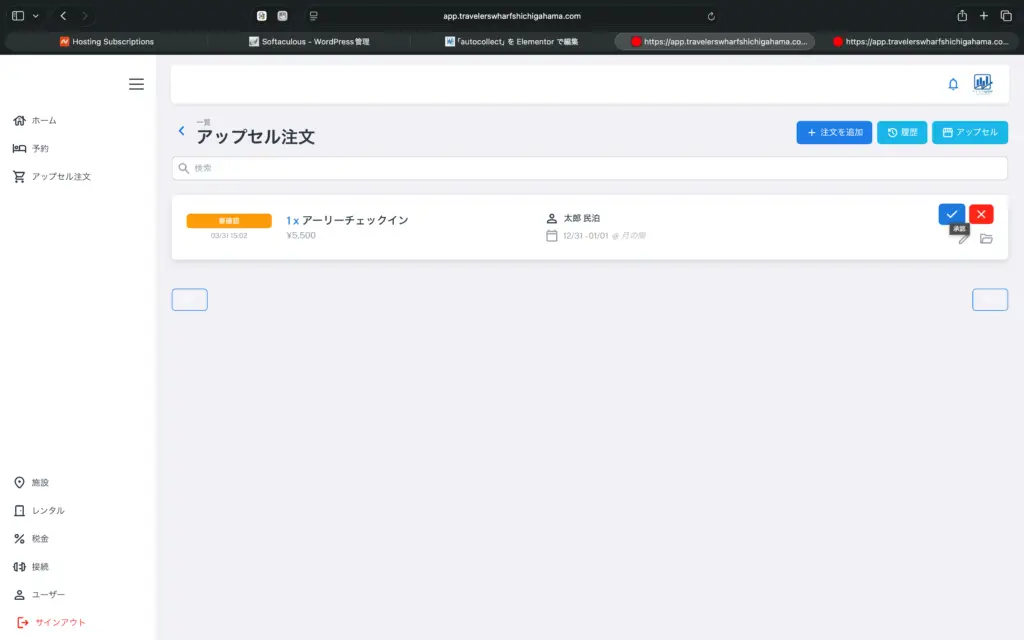Screen dimensions: 1024x640
Task: Reload the page in Safari's address bar
Action: coord(711,16)
